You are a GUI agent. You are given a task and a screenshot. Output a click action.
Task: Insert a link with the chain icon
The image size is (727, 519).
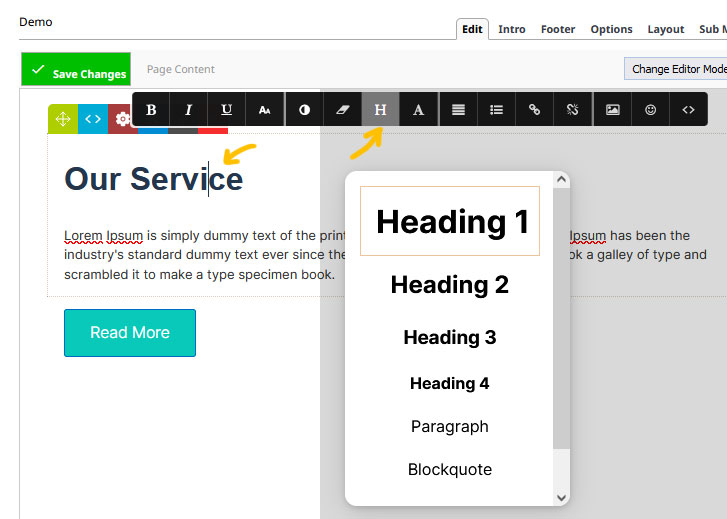click(x=534, y=110)
